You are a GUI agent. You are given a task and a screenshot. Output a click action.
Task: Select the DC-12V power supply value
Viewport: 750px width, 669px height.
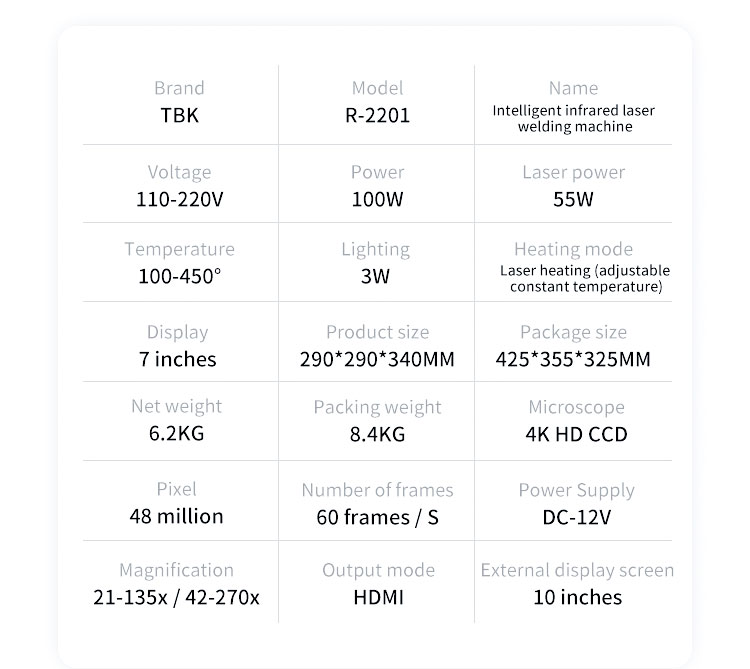tap(576, 517)
